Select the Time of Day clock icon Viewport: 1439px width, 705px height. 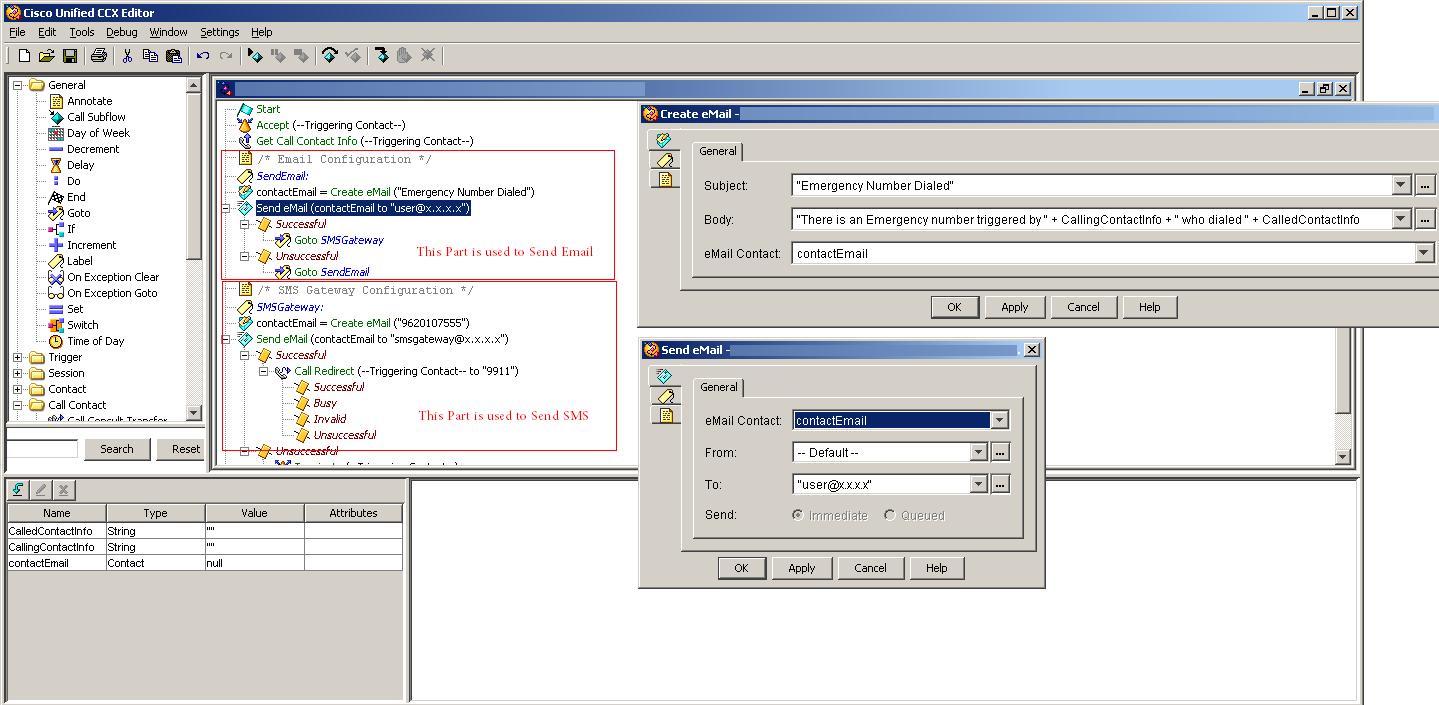[56, 341]
